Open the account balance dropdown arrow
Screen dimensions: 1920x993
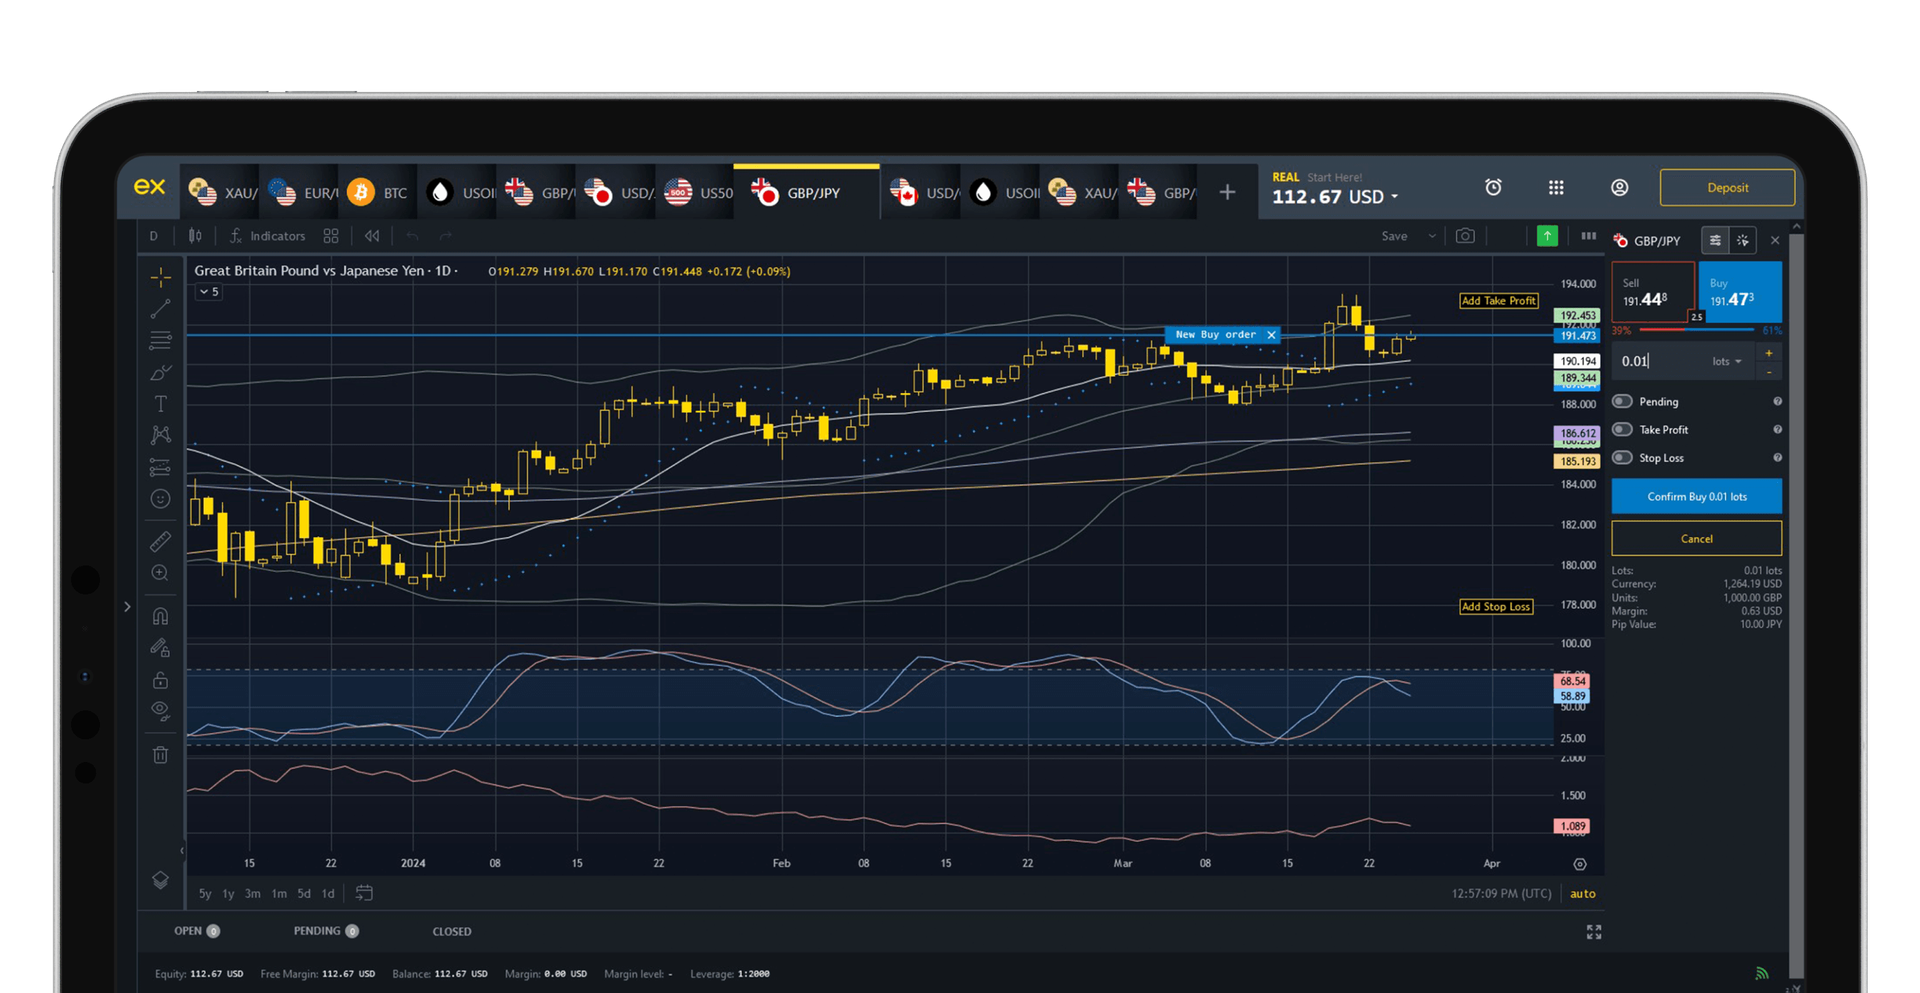point(1395,198)
